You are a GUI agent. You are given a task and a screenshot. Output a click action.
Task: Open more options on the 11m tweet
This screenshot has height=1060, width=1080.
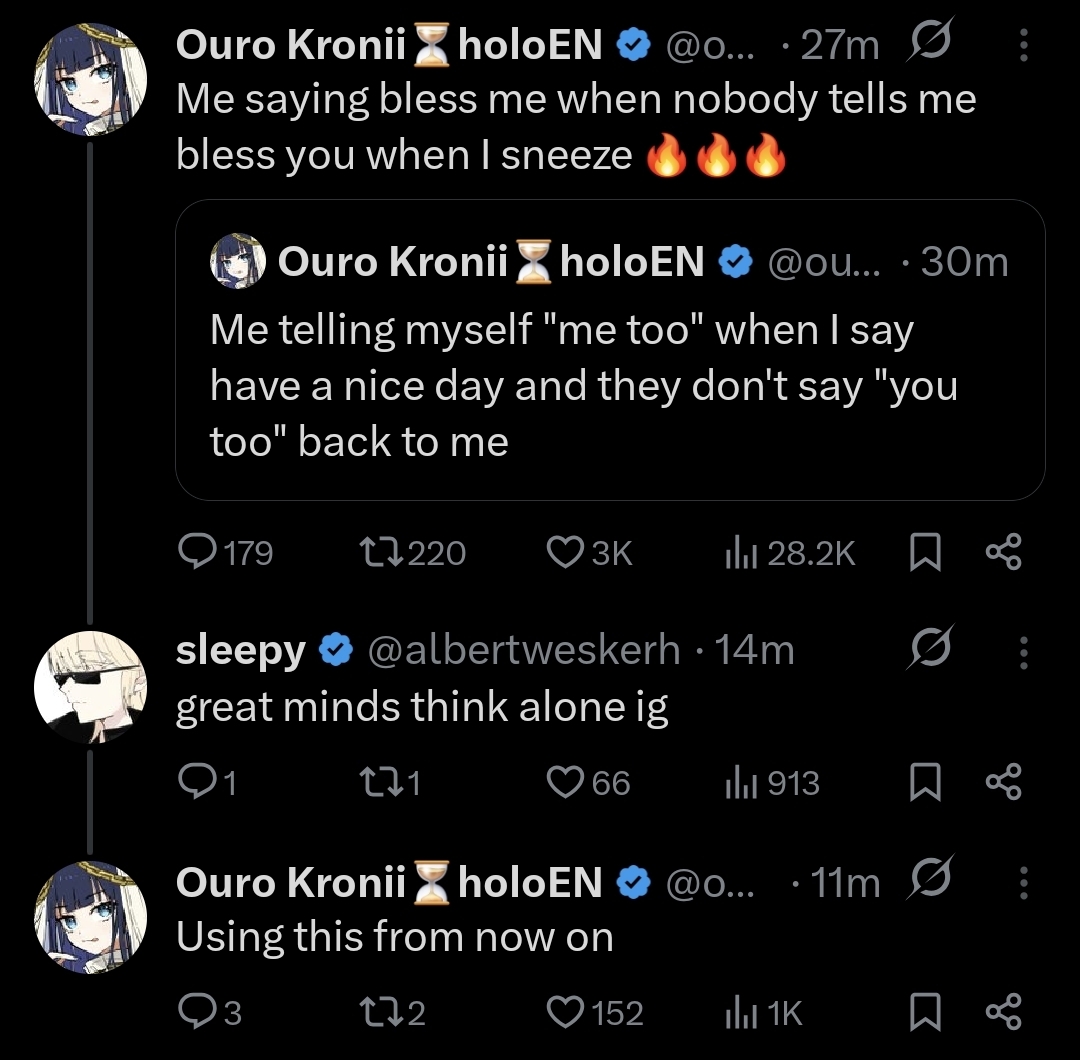1024,883
